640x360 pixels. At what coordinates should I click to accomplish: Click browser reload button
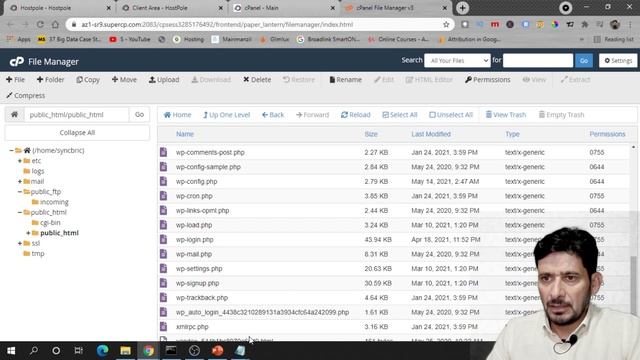tap(40, 24)
